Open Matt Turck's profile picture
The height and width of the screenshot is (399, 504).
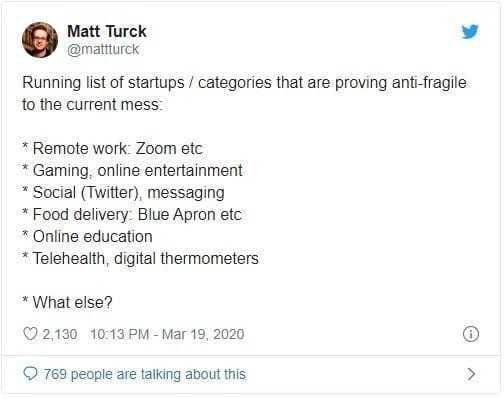pos(40,40)
